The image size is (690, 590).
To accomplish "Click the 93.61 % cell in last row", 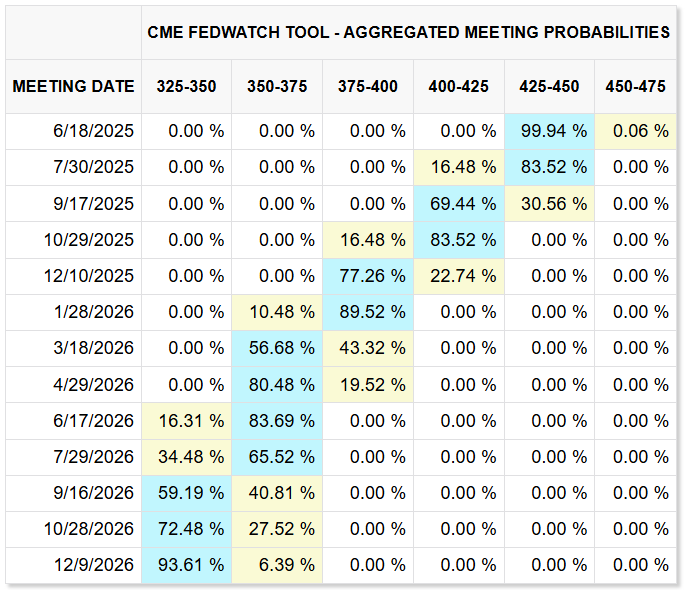I will (x=186, y=565).
